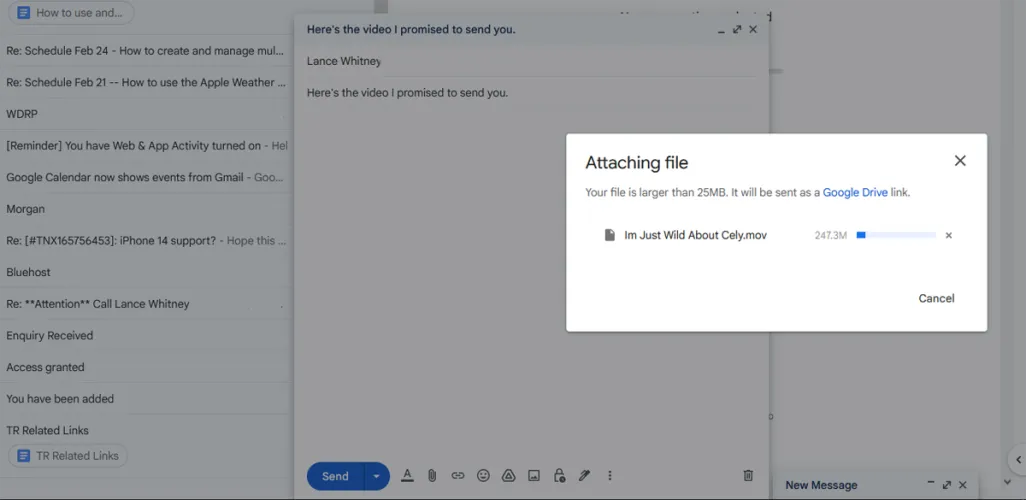
Task: Click the insert link icon
Action: [458, 476]
